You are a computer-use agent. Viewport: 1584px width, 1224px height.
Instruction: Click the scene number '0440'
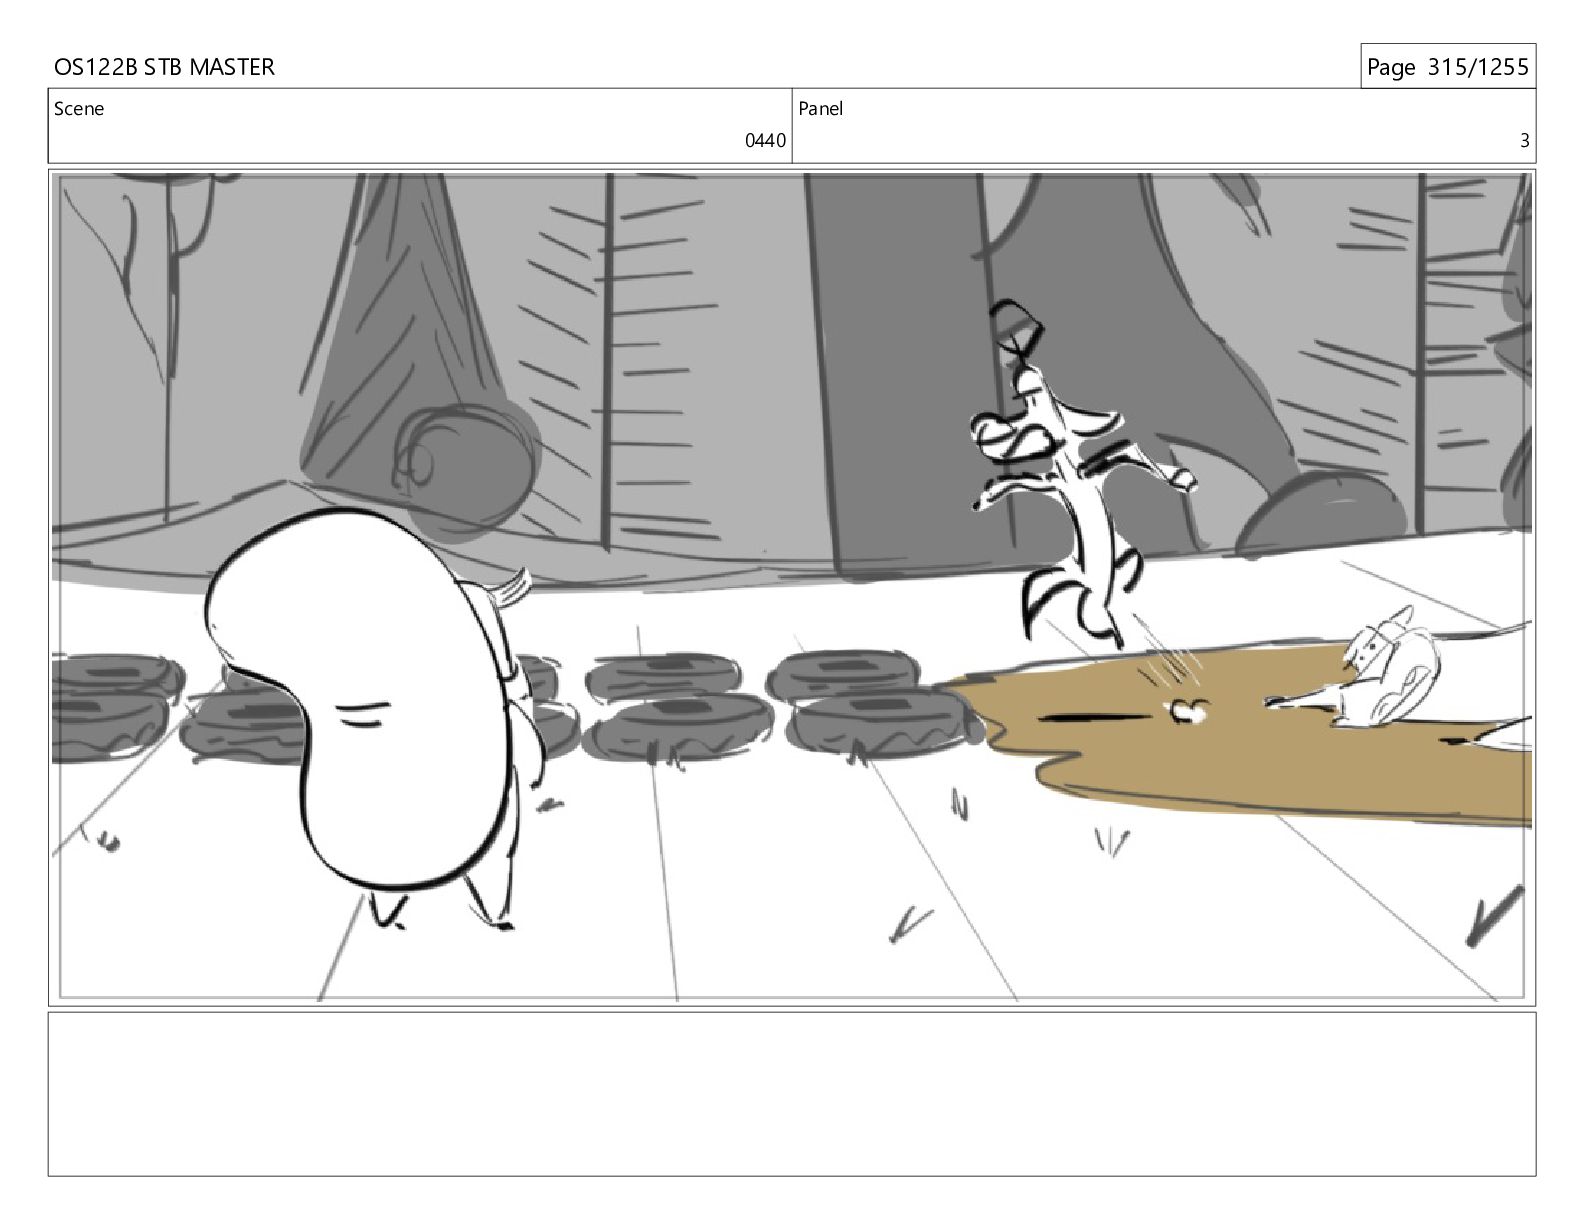pos(765,141)
